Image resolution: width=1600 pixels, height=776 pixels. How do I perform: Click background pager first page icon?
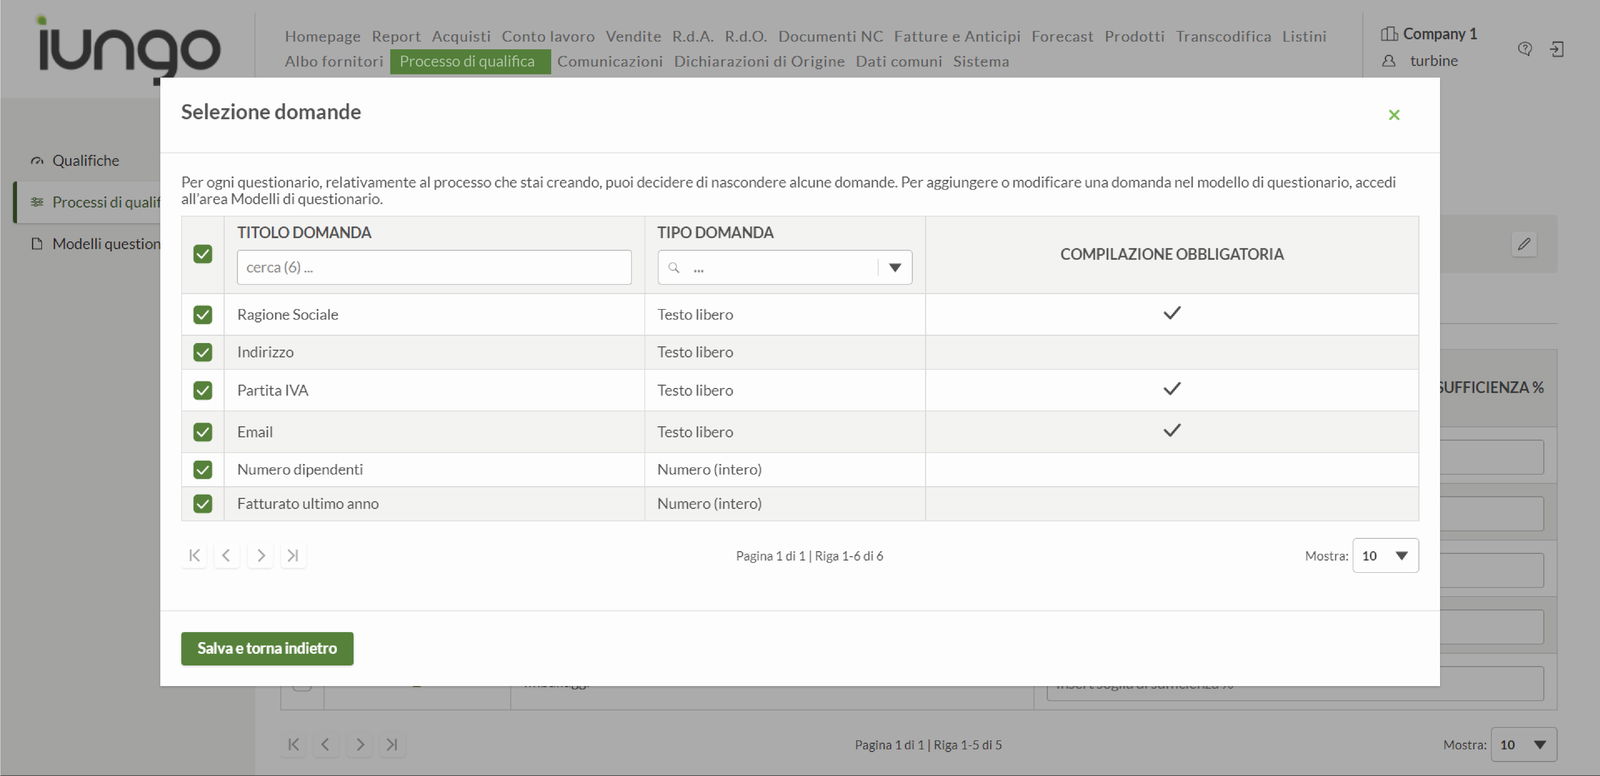point(293,744)
